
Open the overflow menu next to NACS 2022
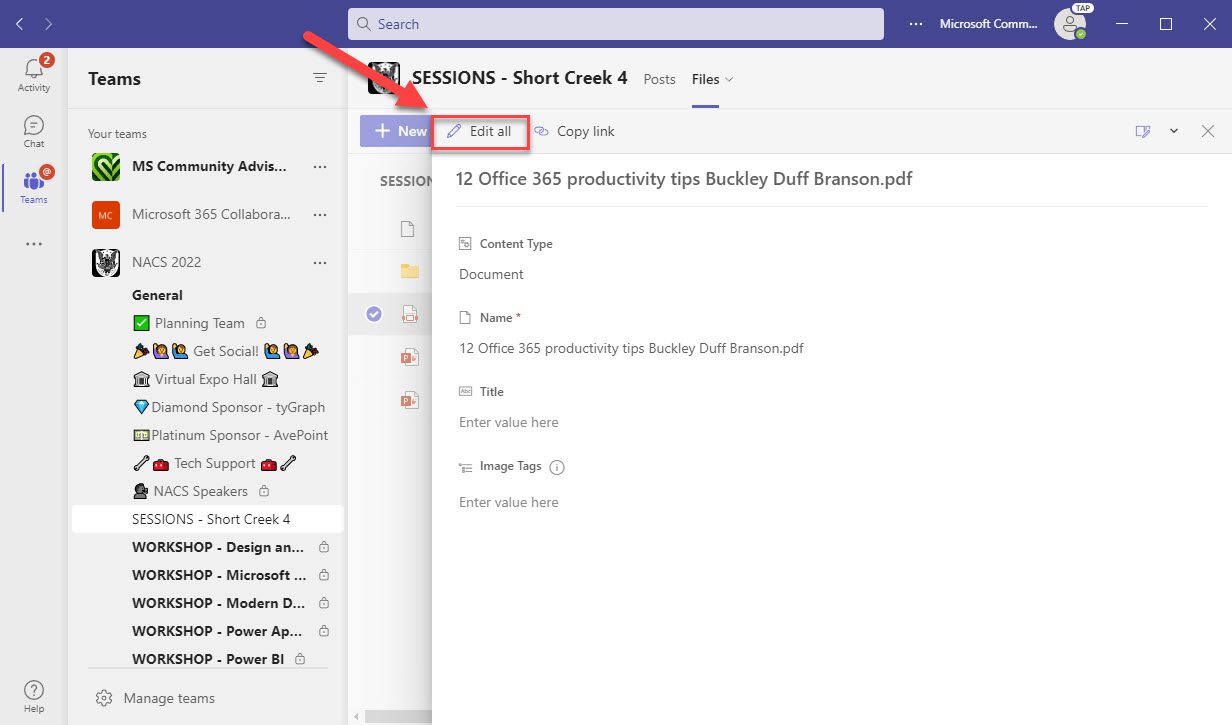[x=319, y=262]
